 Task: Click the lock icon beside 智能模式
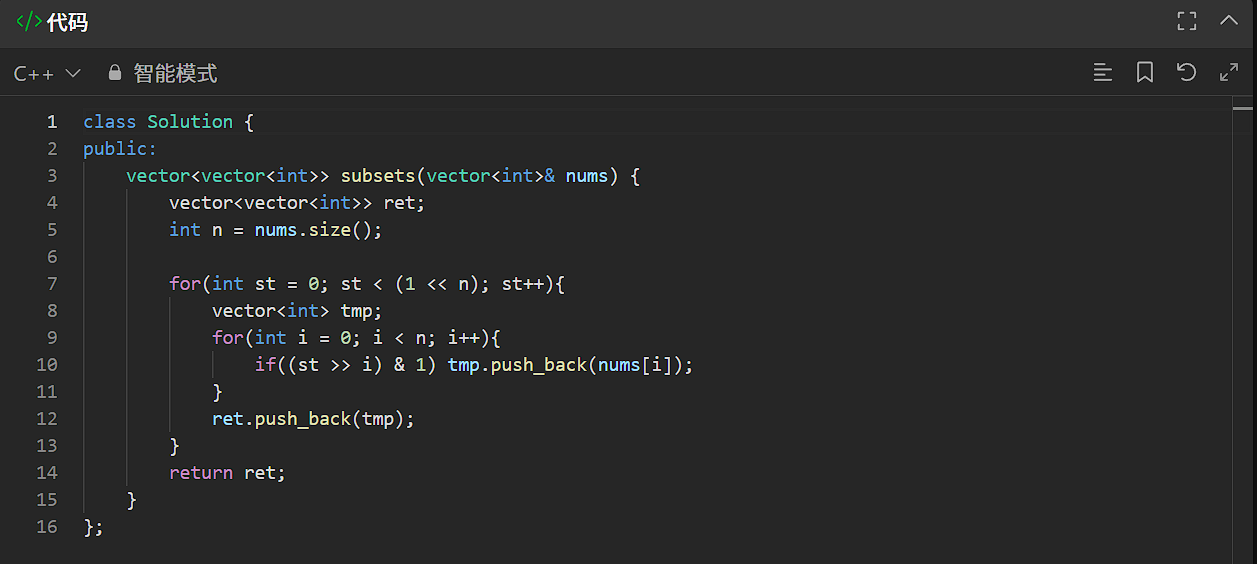tap(114, 73)
